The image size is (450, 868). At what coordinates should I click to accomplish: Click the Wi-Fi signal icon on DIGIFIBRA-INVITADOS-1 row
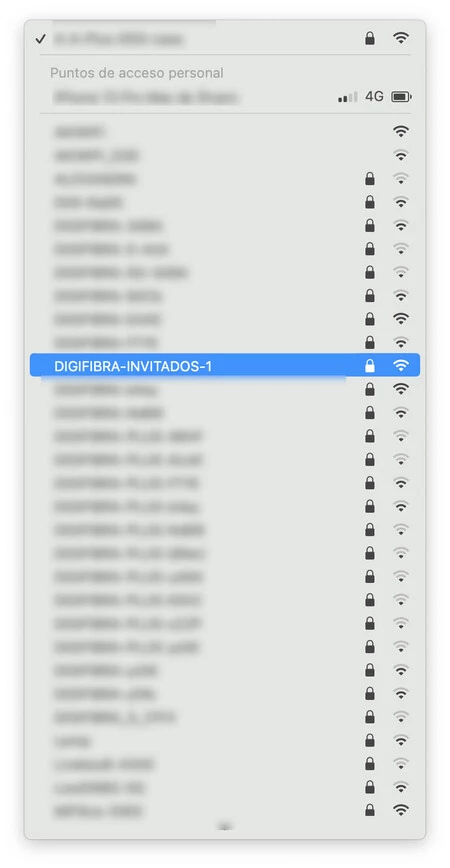[401, 365]
